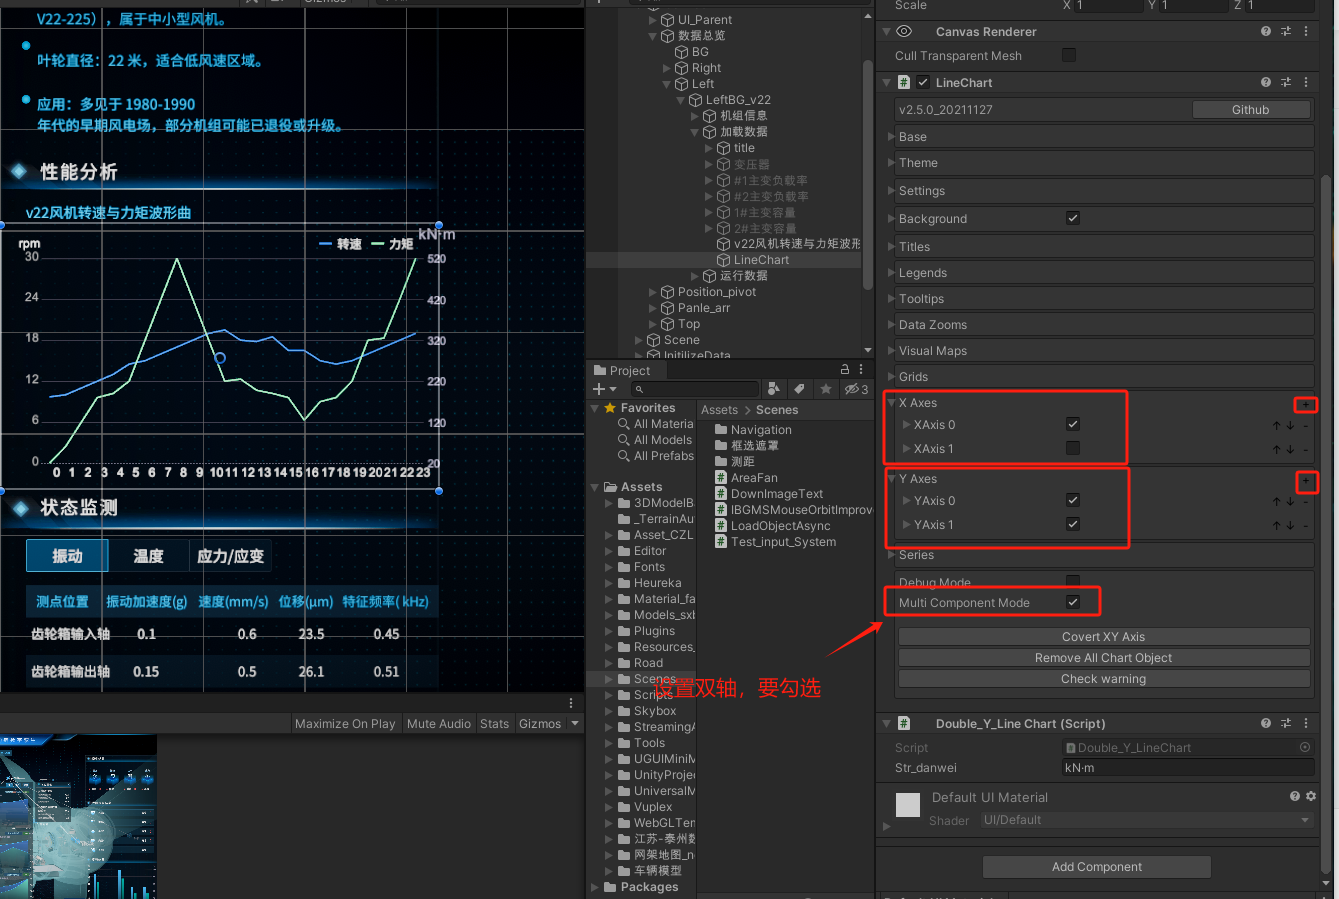Enable Cull Transparent Mesh on Canvas Renderer
Viewport: 1339px width, 899px height.
[1069, 55]
